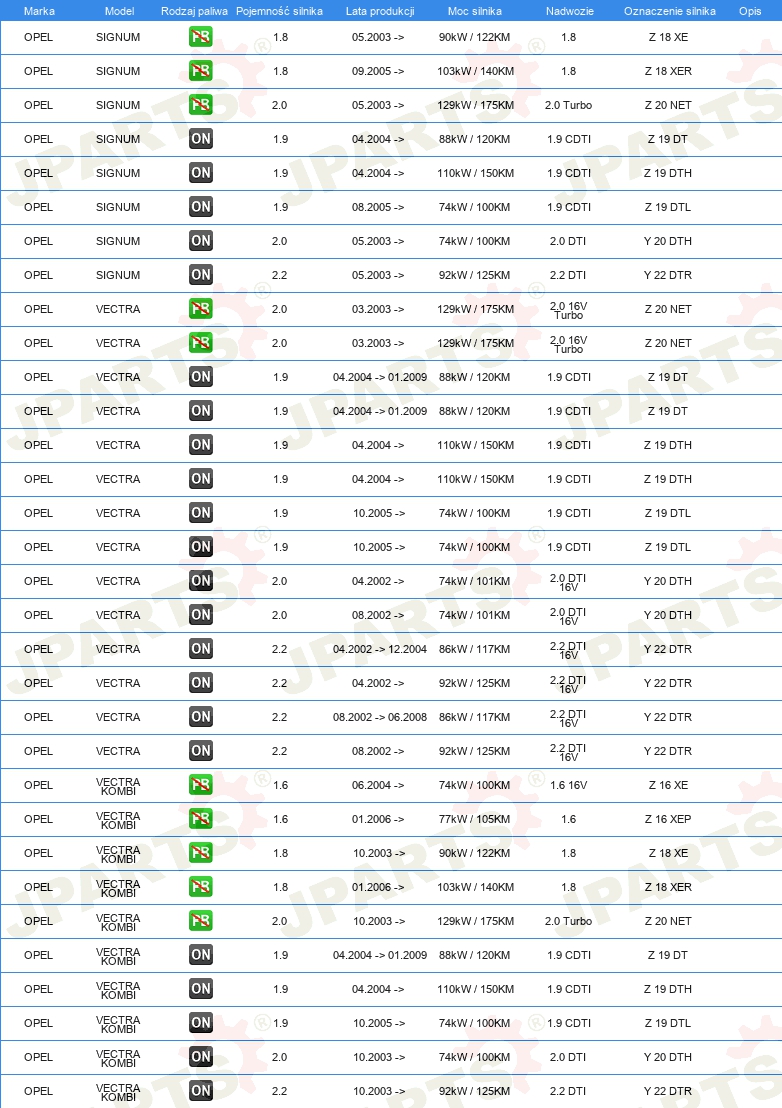Click the petrol icon for Vectra Kombi Z 20 NET
The height and width of the screenshot is (1108, 782).
(201, 921)
